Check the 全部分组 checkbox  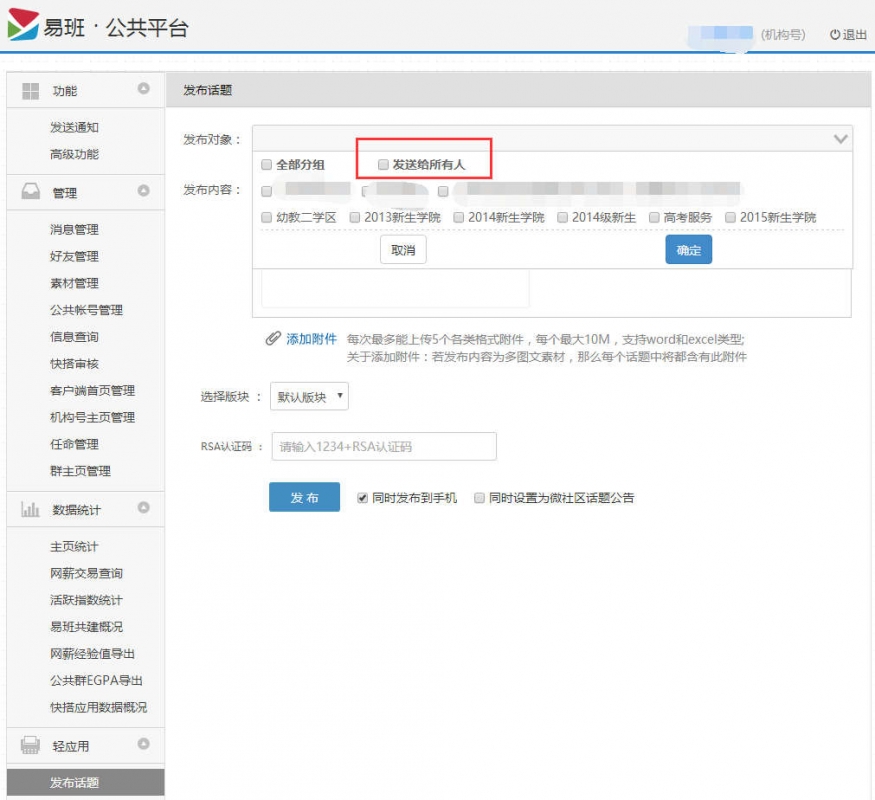tap(266, 164)
